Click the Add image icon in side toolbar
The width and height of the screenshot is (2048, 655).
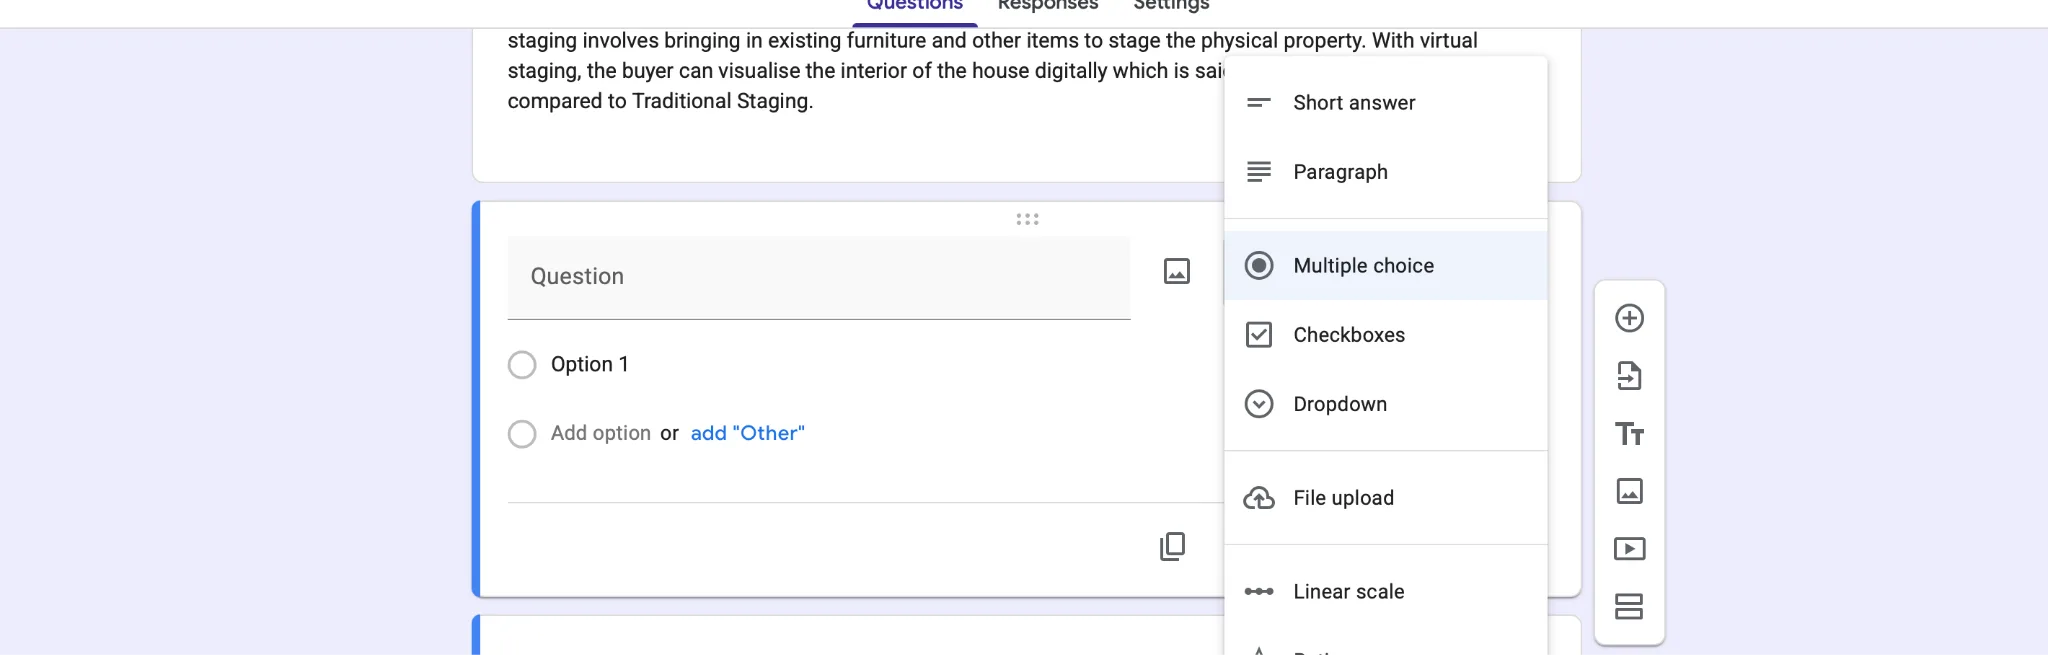[1629, 491]
